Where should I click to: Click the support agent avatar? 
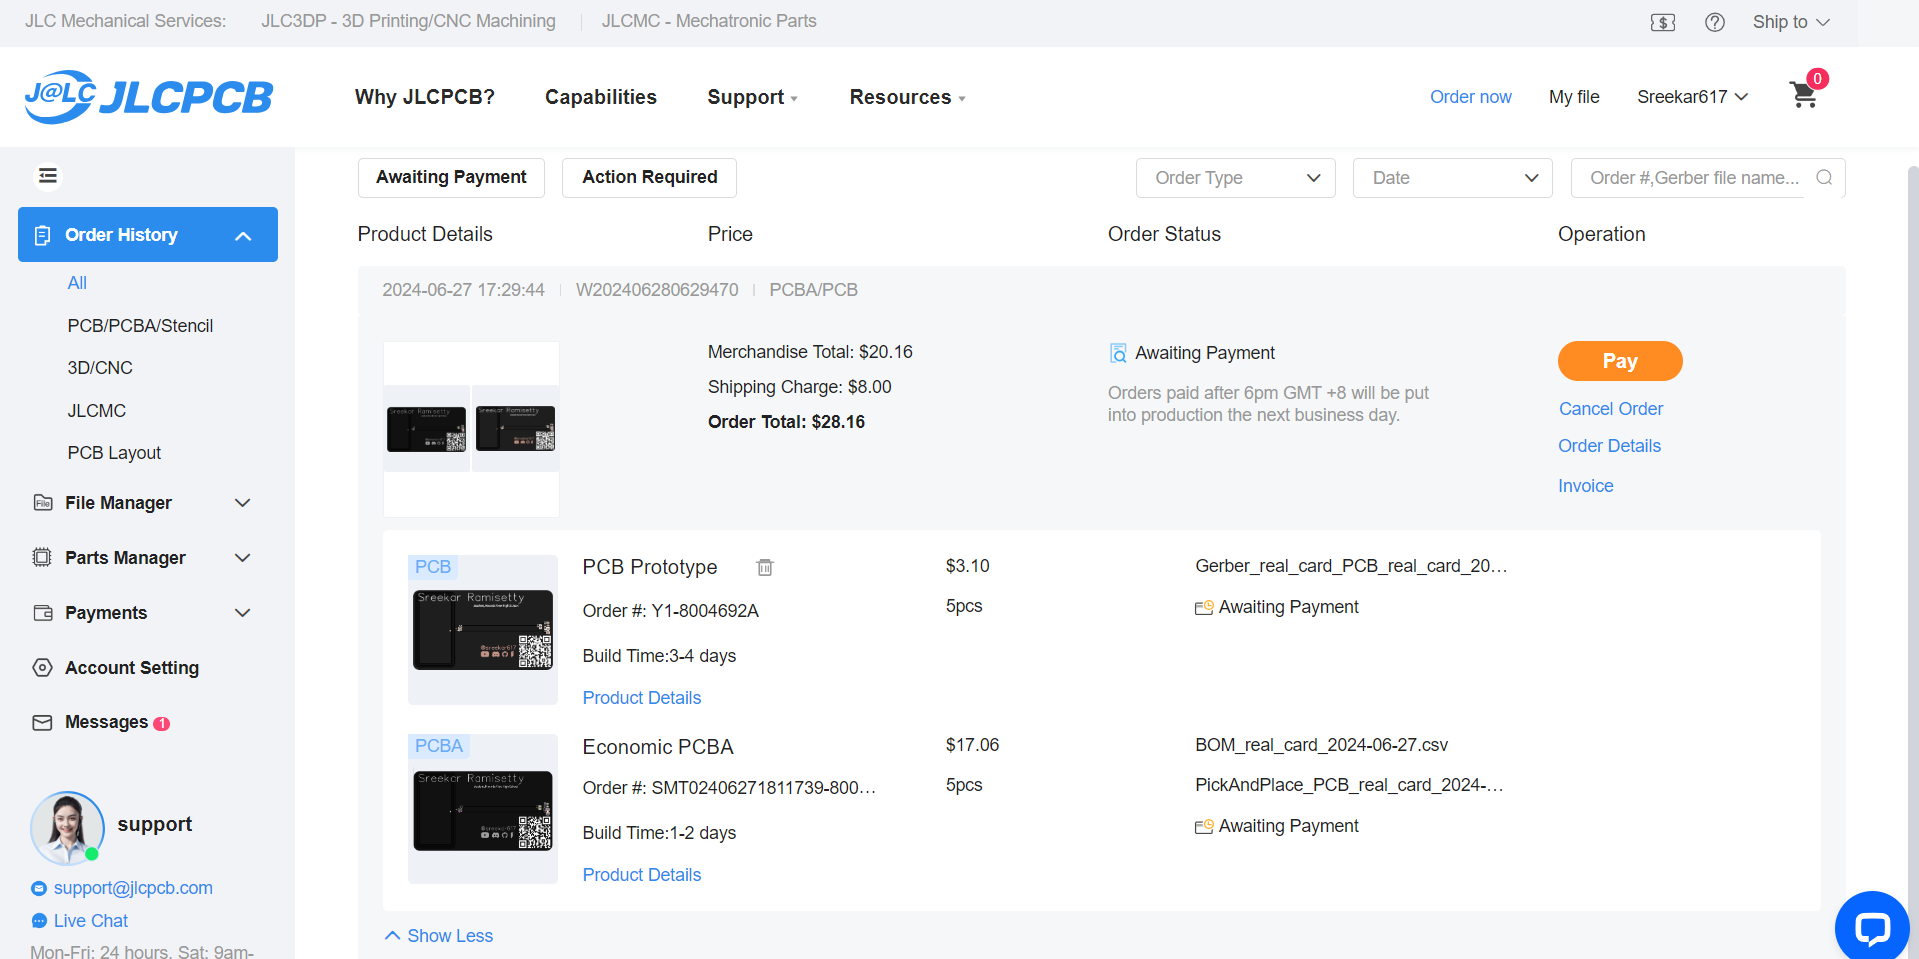[x=67, y=828]
